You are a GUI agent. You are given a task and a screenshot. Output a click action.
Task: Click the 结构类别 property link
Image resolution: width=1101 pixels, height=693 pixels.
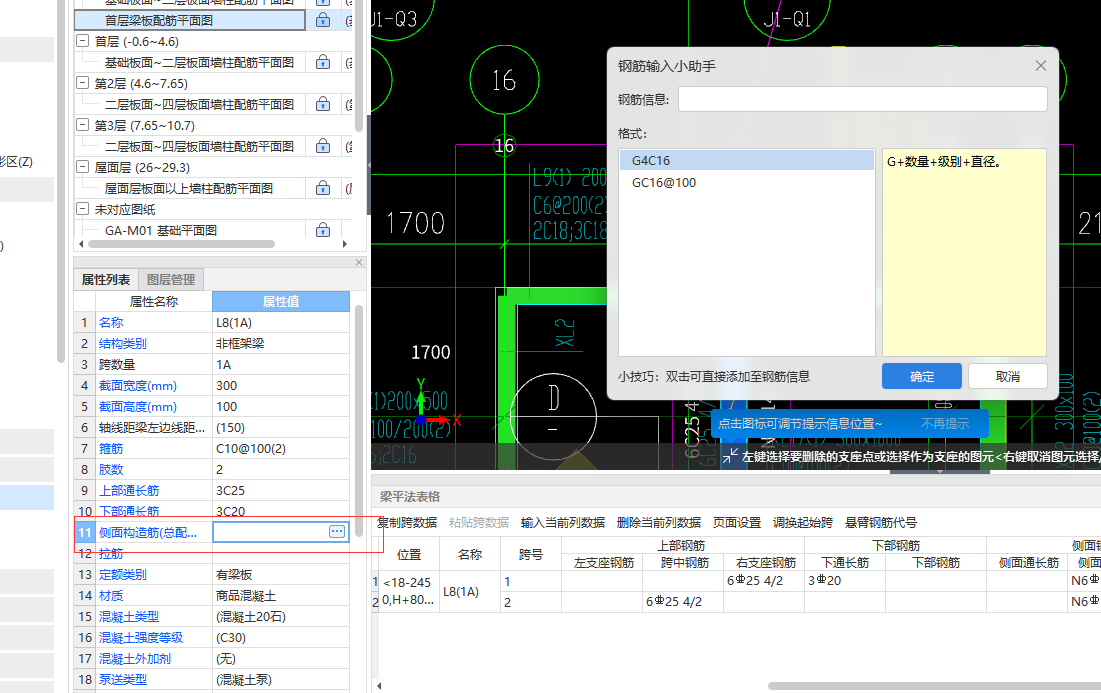coord(123,343)
